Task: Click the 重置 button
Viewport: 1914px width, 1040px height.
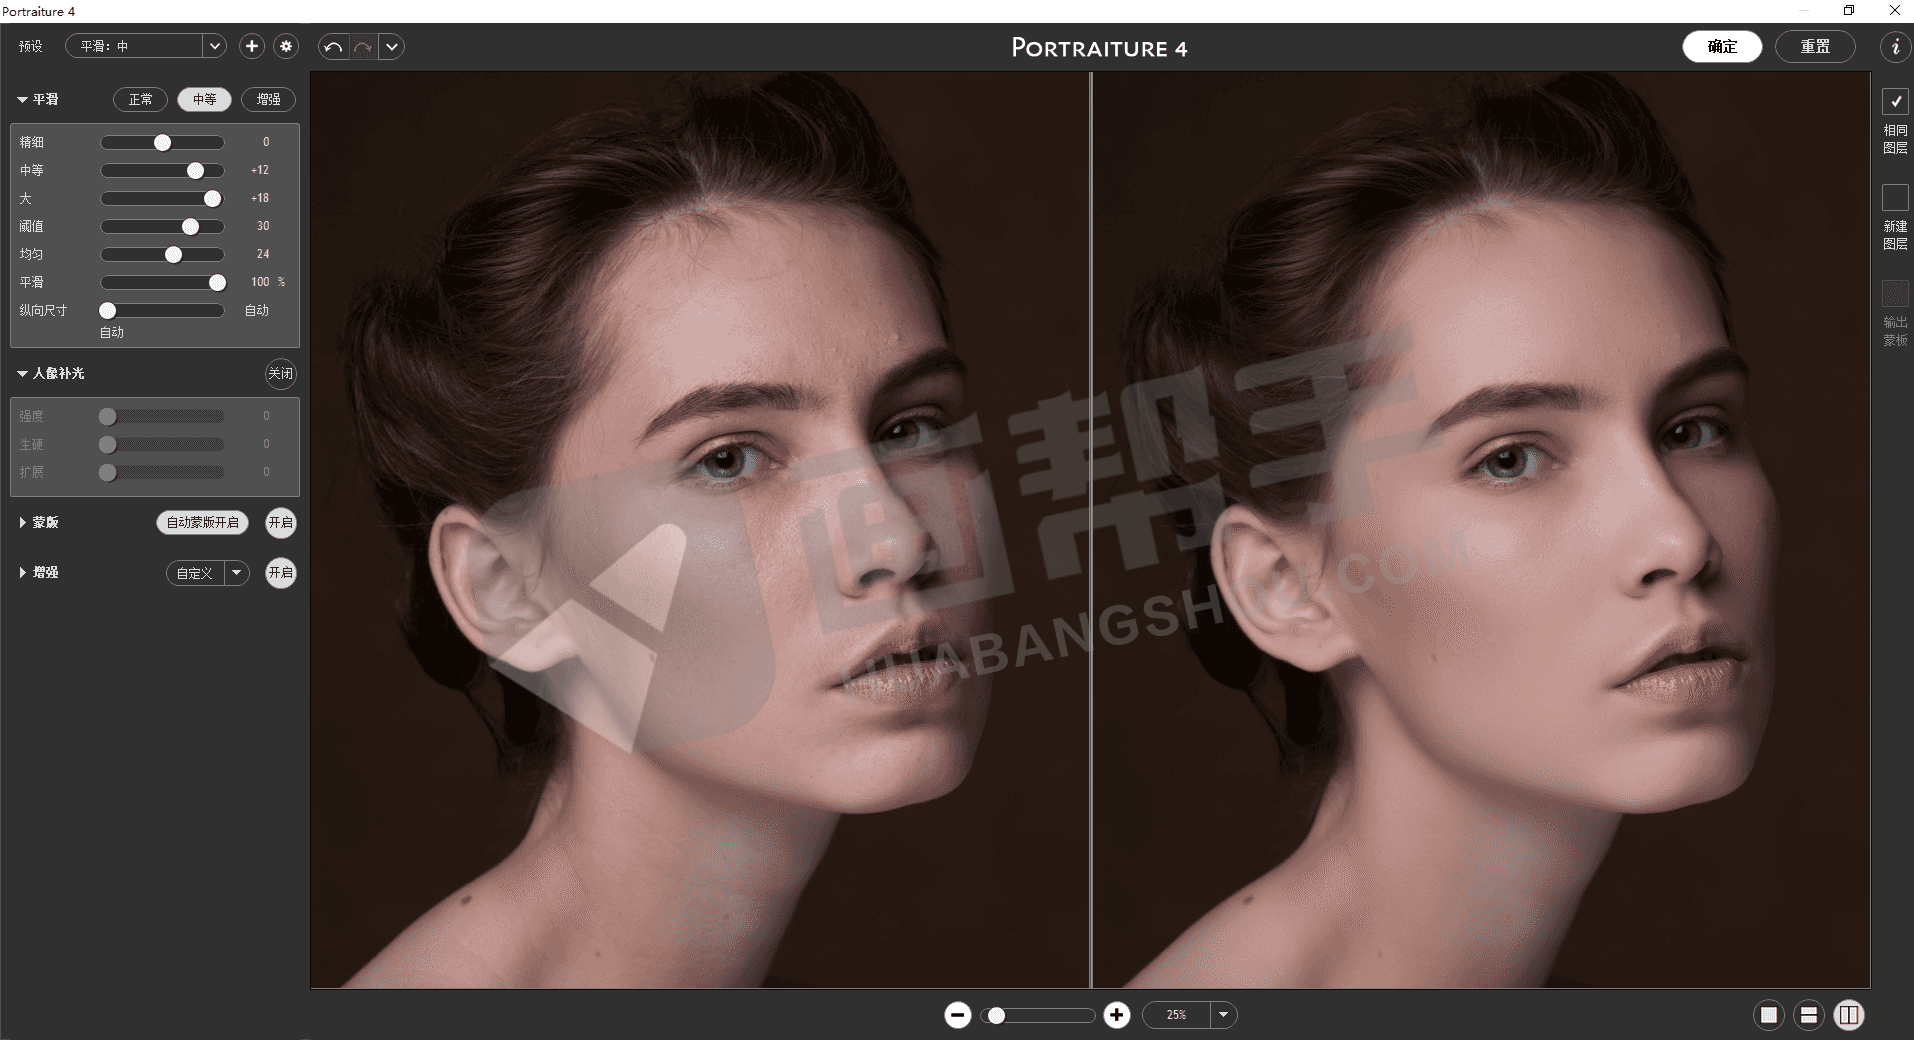Action: (1815, 47)
